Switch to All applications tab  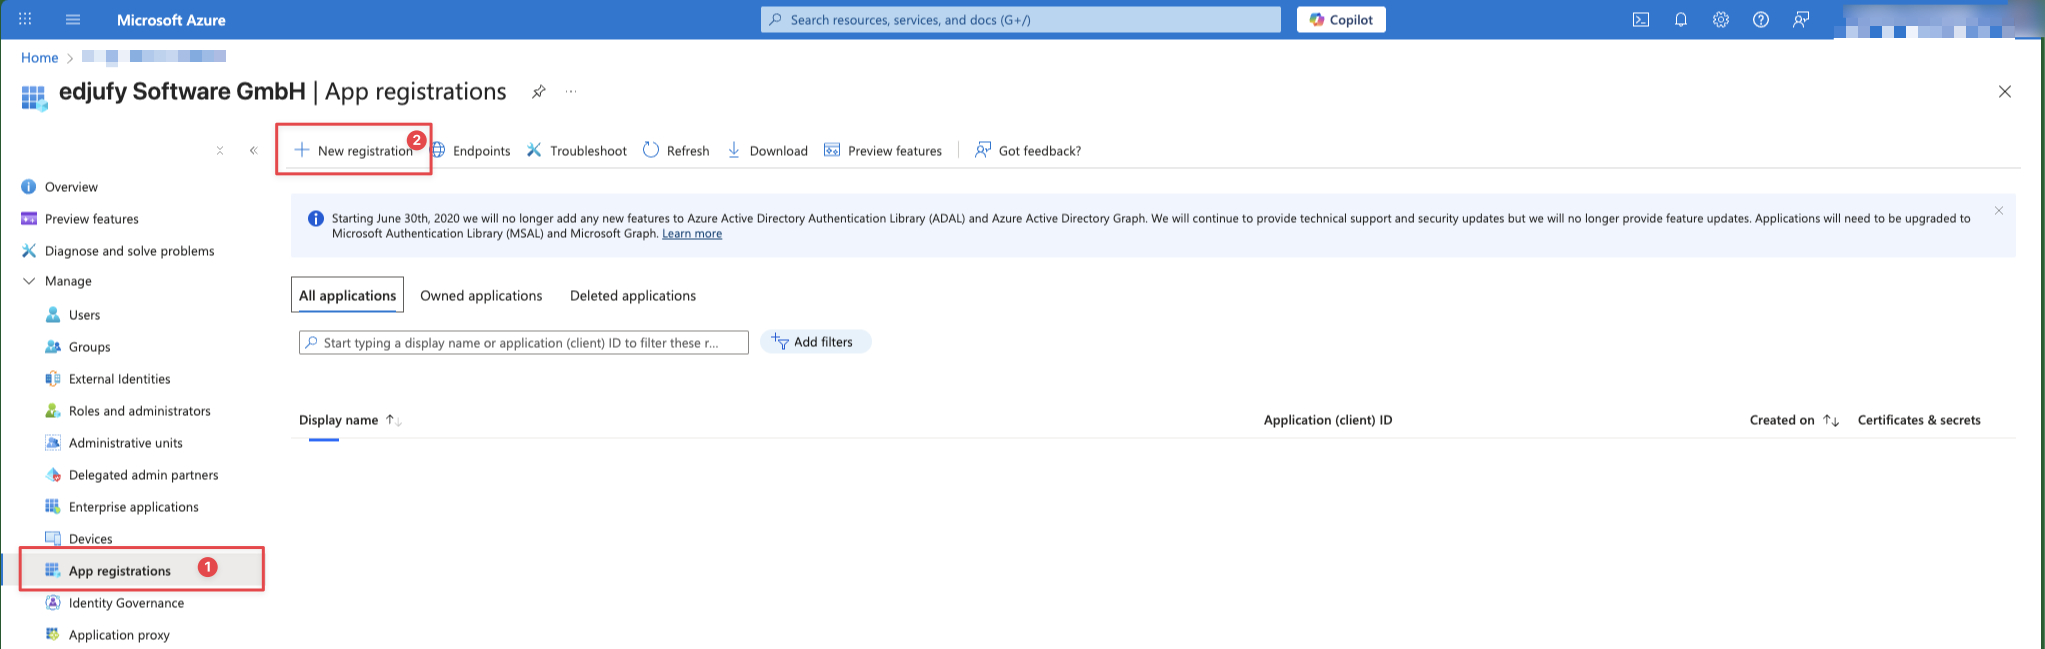pyautogui.click(x=347, y=295)
